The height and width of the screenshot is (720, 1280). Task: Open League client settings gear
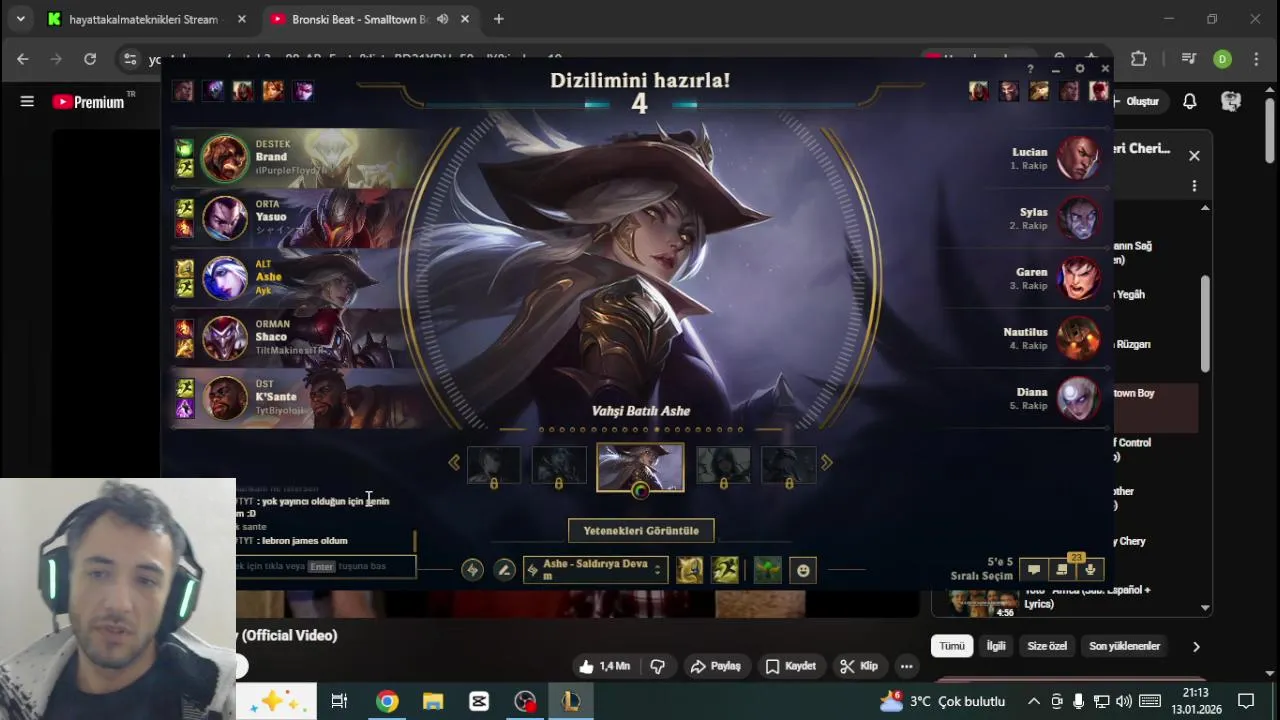pyautogui.click(x=1080, y=69)
